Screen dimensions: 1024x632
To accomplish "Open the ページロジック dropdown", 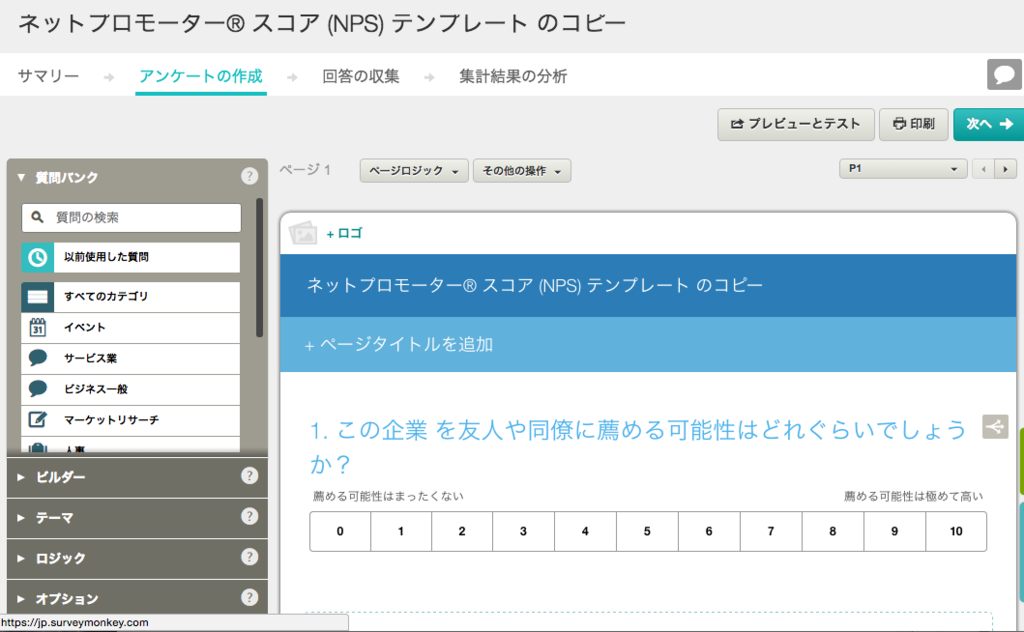I will tap(414, 170).
